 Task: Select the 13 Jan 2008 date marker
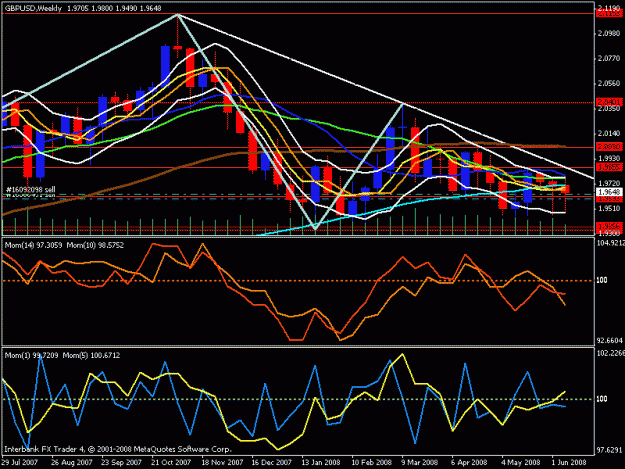point(321,463)
